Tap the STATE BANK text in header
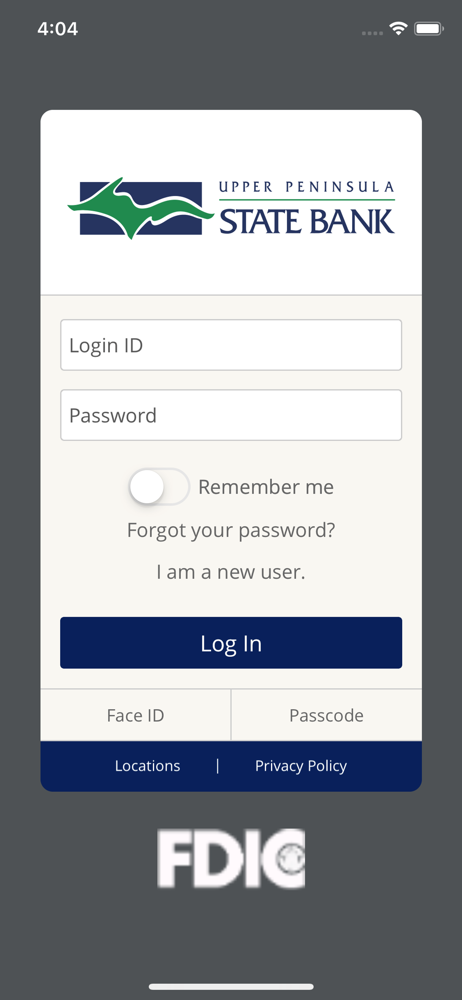The width and height of the screenshot is (462, 1000). pyautogui.click(x=307, y=221)
